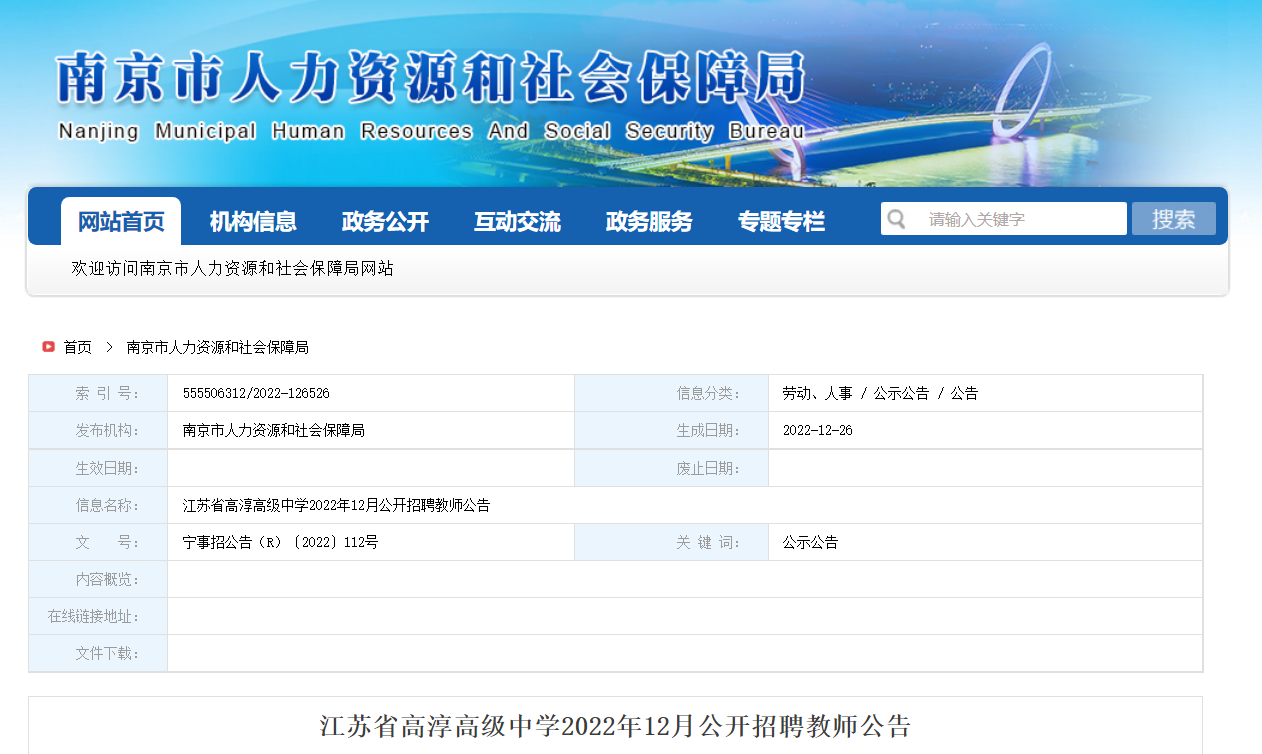Click the breadcrumb chevron arrow after 首页
This screenshot has height=754, width=1262.
[x=109, y=347]
